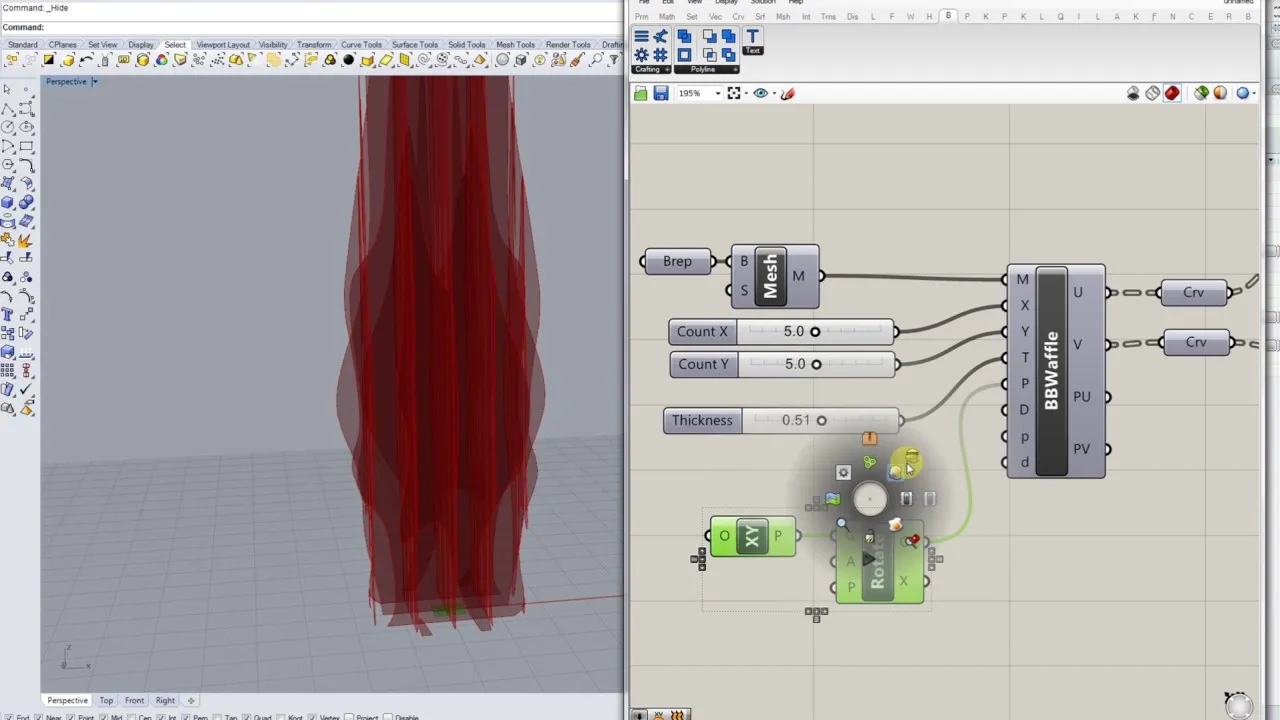Check mark icon in Rhino sidebar
1280x720 pixels.
(x=26, y=388)
